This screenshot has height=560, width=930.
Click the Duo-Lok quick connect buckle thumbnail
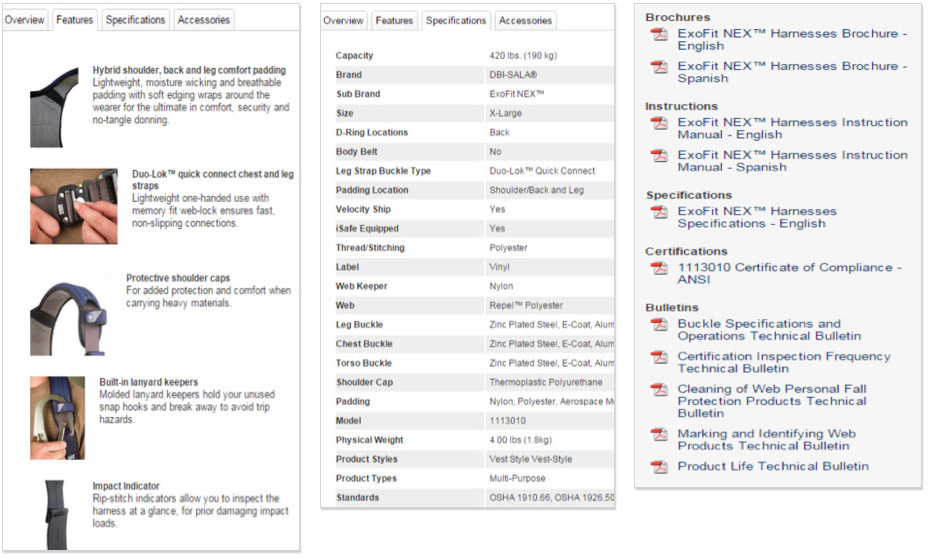(x=74, y=206)
